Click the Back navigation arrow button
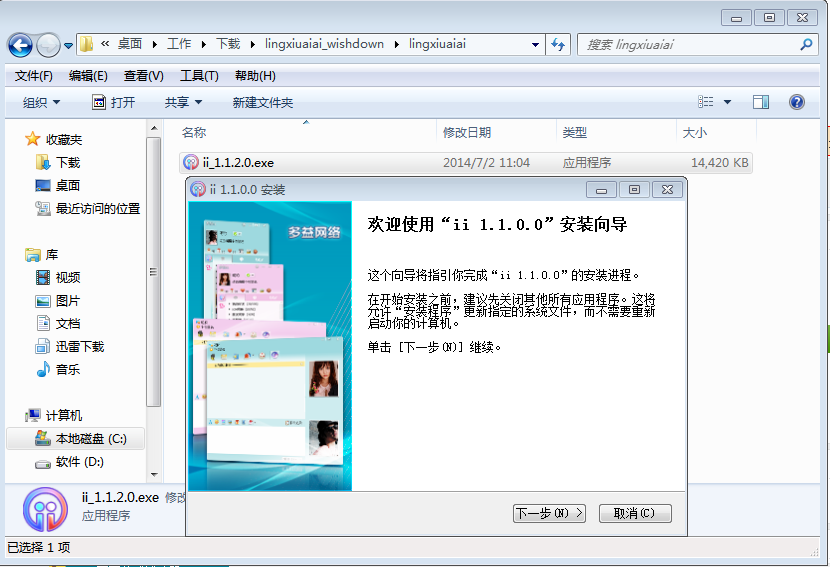The image size is (830, 567). [x=21, y=46]
